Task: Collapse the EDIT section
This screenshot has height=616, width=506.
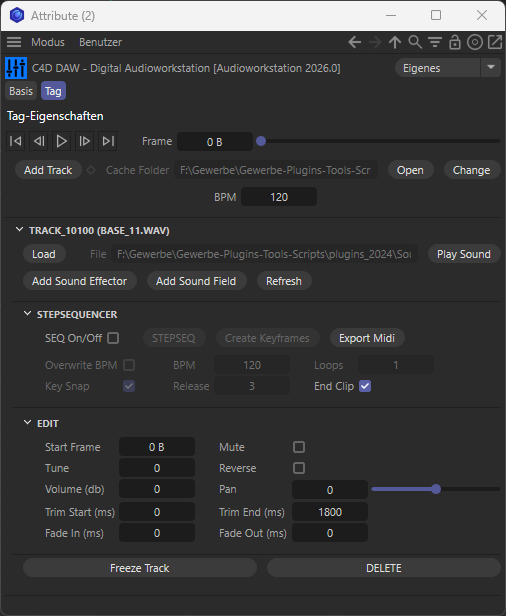Action: click(x=27, y=423)
